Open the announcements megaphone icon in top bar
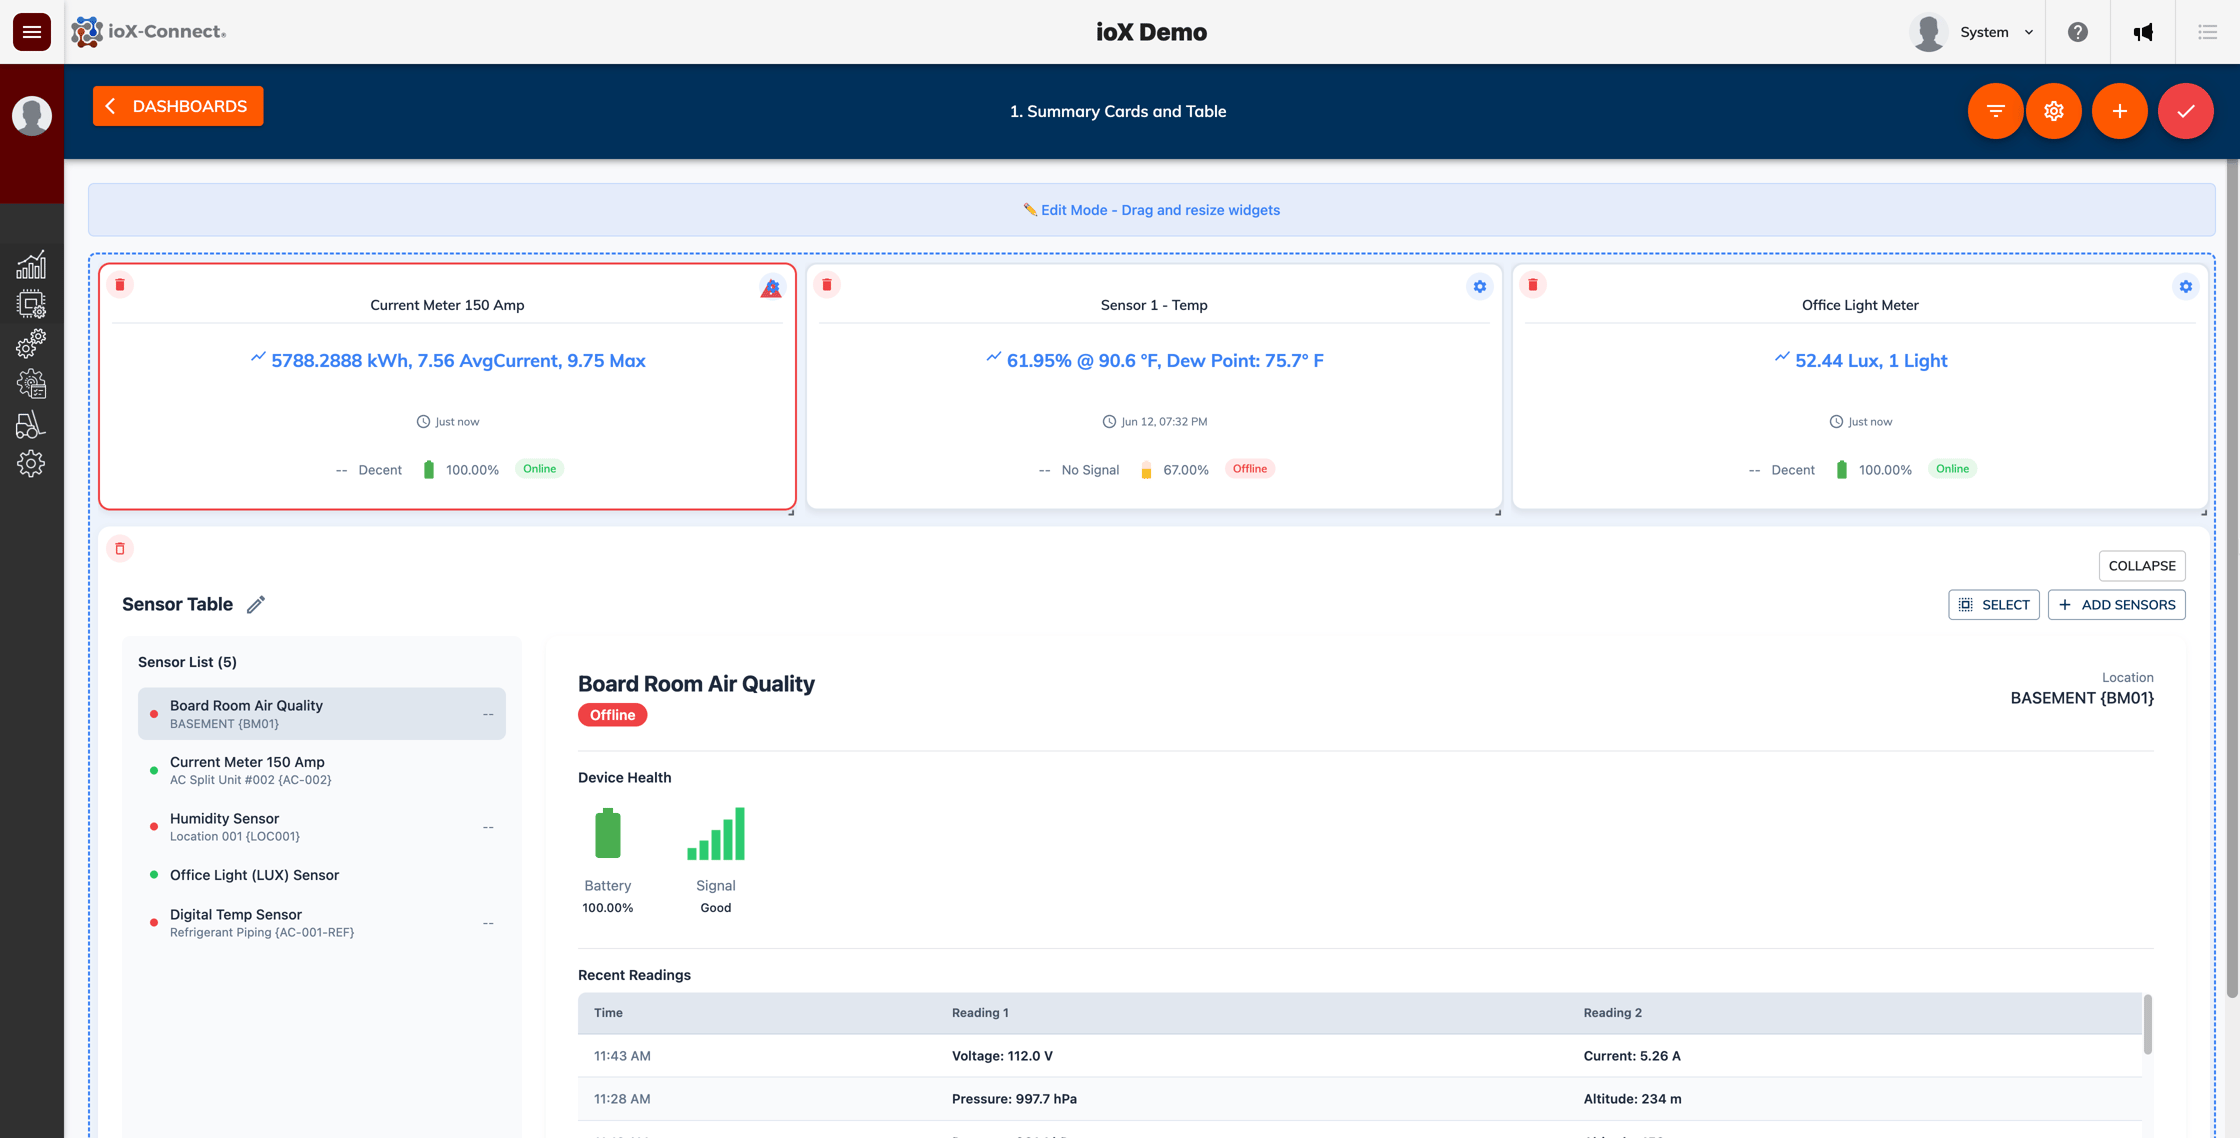Image resolution: width=2240 pixels, height=1138 pixels. [x=2143, y=31]
